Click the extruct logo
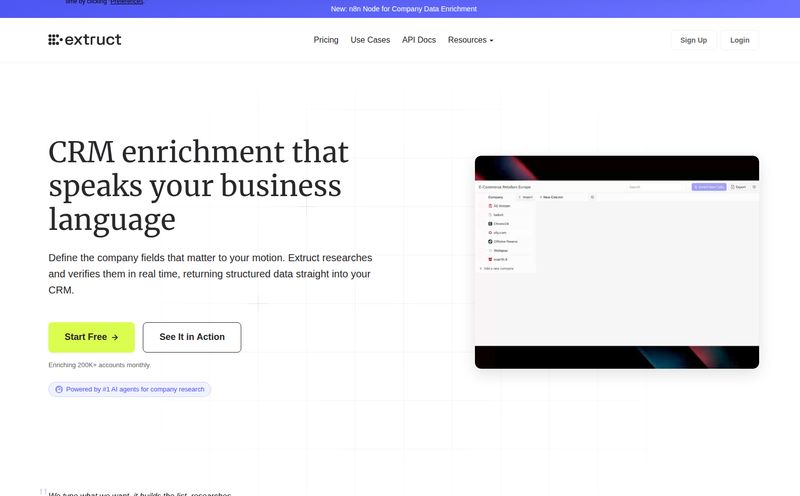The width and height of the screenshot is (800, 496). (x=85, y=40)
